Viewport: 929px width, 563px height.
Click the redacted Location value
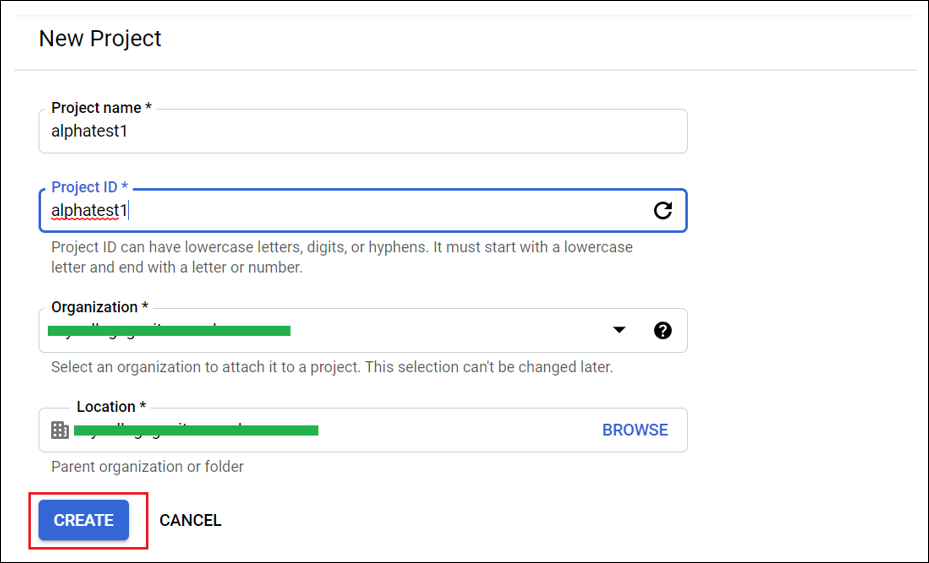(198, 430)
